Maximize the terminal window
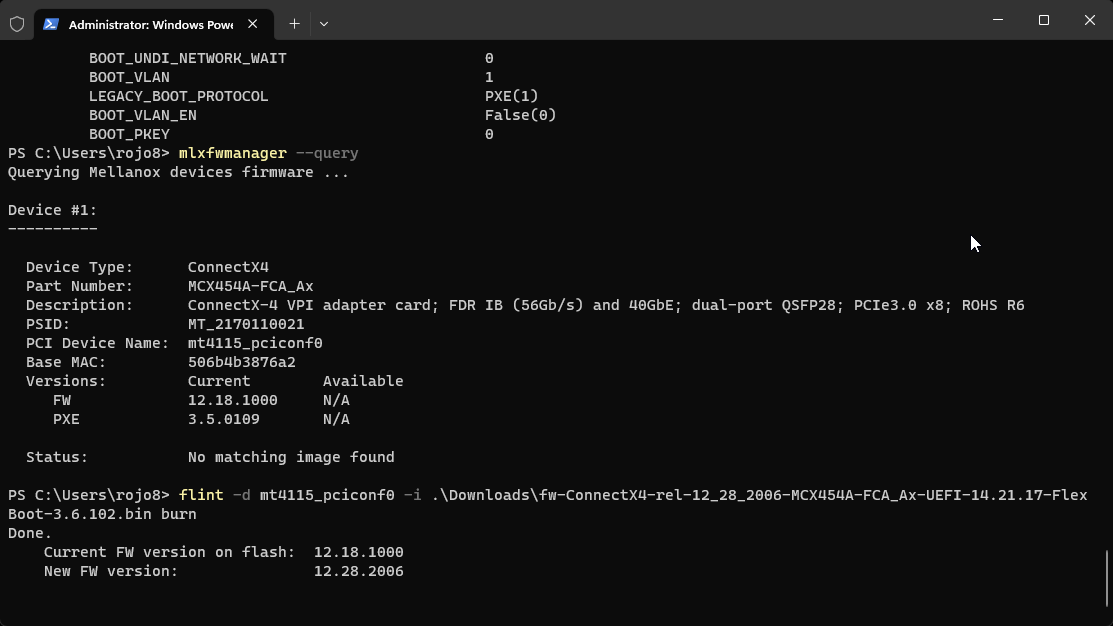Viewport: 1113px width, 626px height. pyautogui.click(x=1043, y=20)
